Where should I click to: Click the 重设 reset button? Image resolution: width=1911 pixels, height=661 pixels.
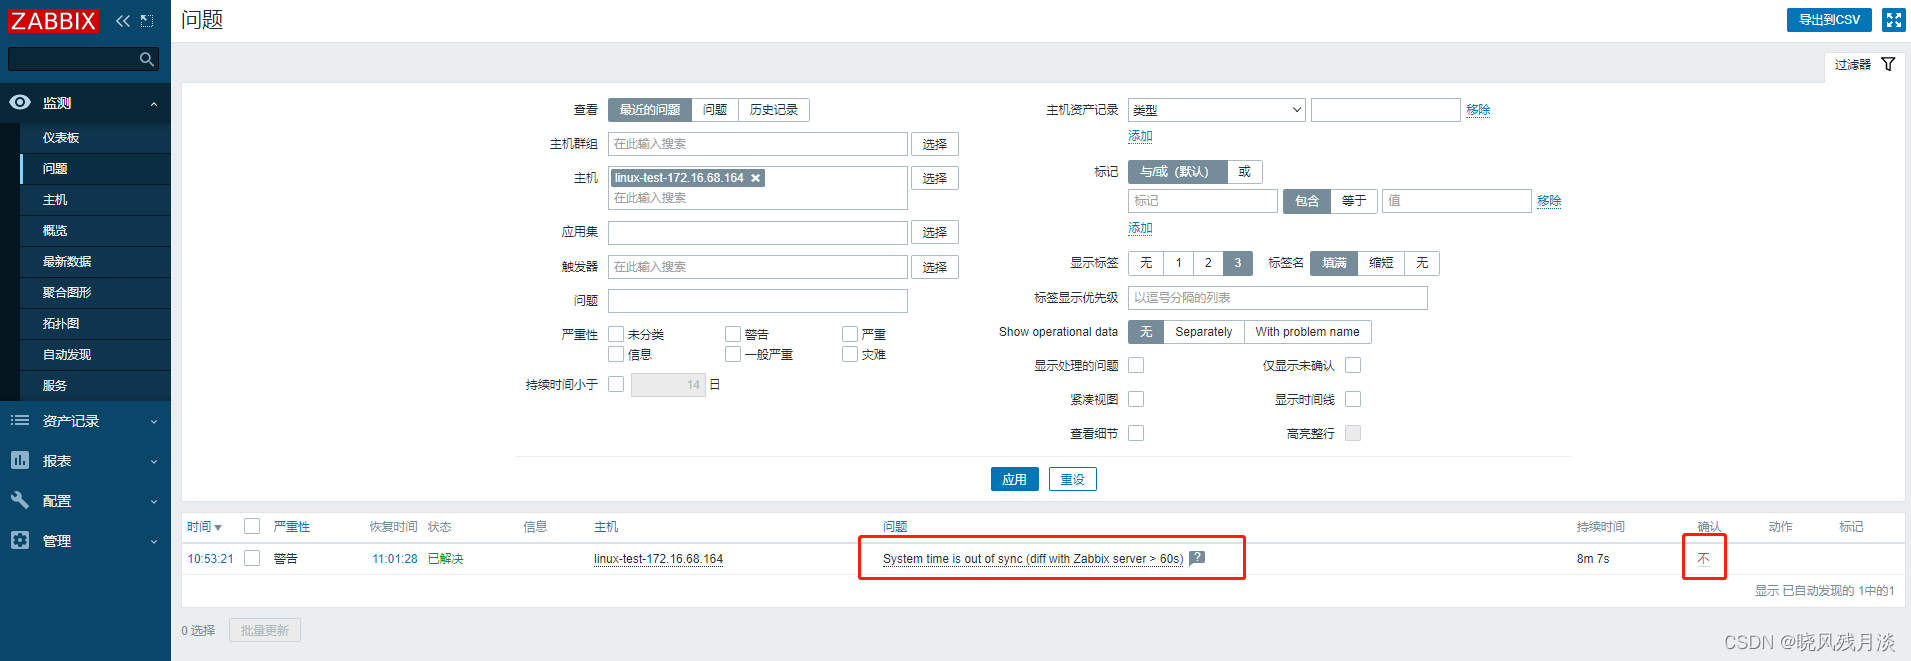pyautogui.click(x=1073, y=479)
